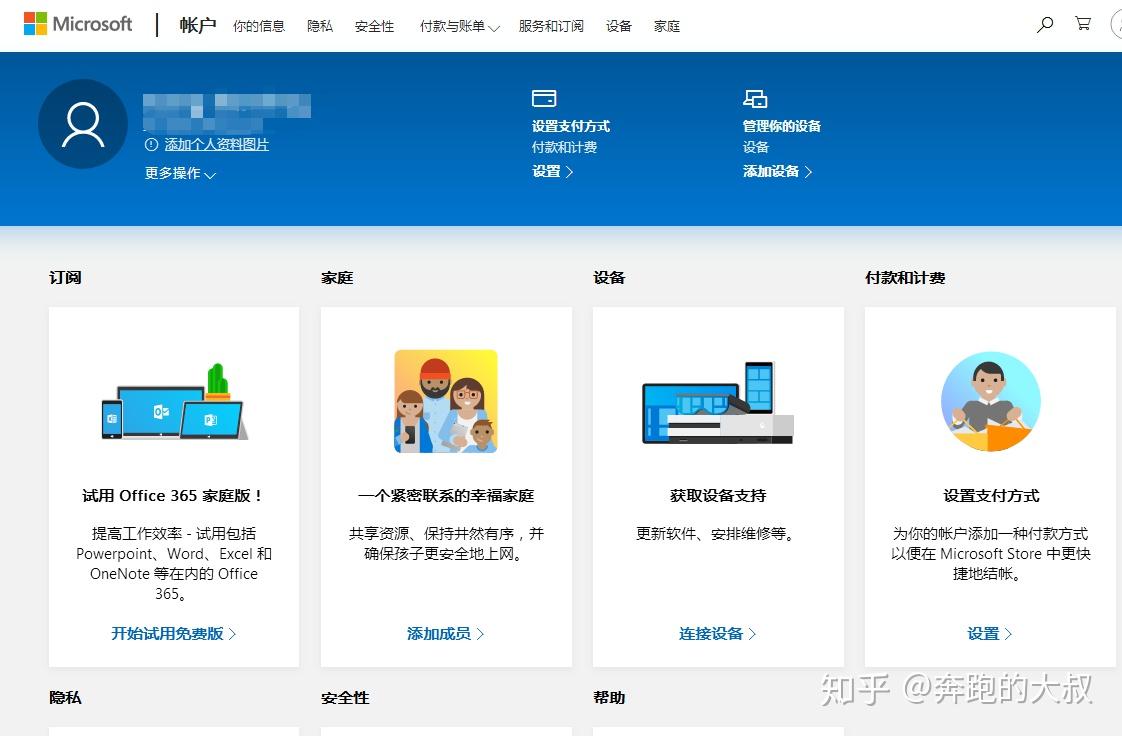Click 开始试用免费版 to try Office 365
Image resolution: width=1122 pixels, height=736 pixels.
[167, 633]
